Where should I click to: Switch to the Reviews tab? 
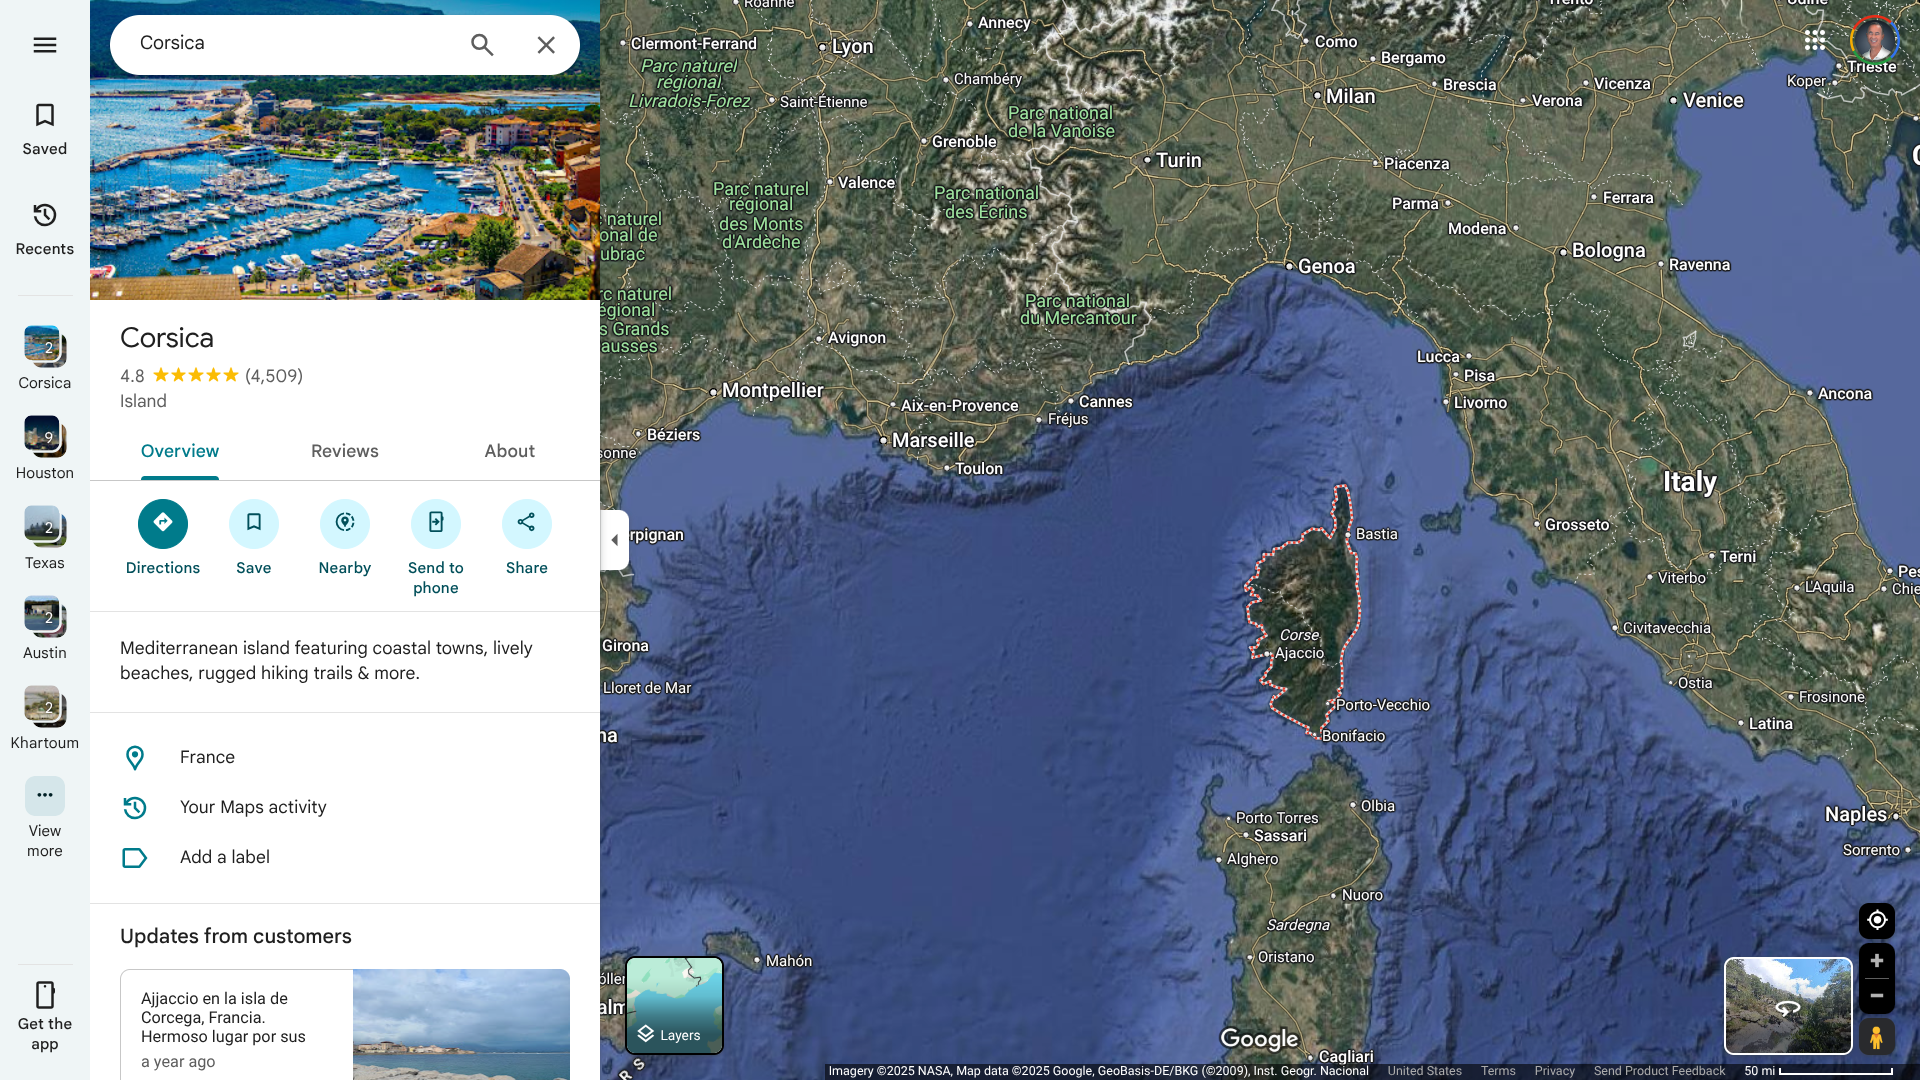pos(345,451)
